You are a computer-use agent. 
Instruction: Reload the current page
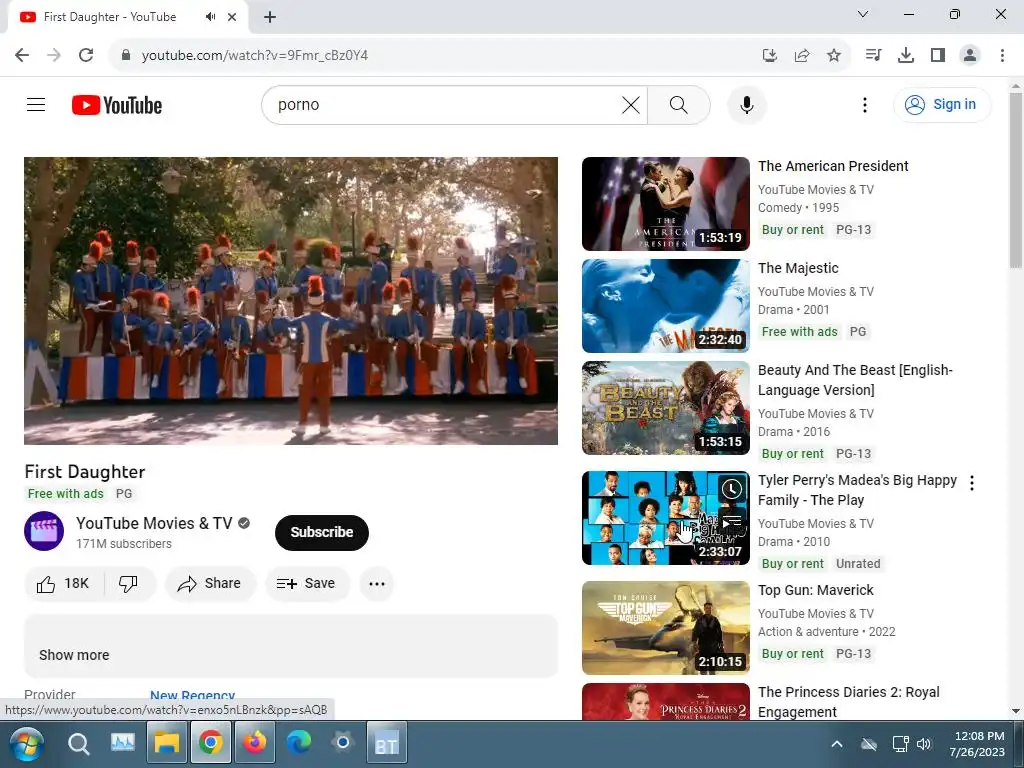[x=86, y=55]
